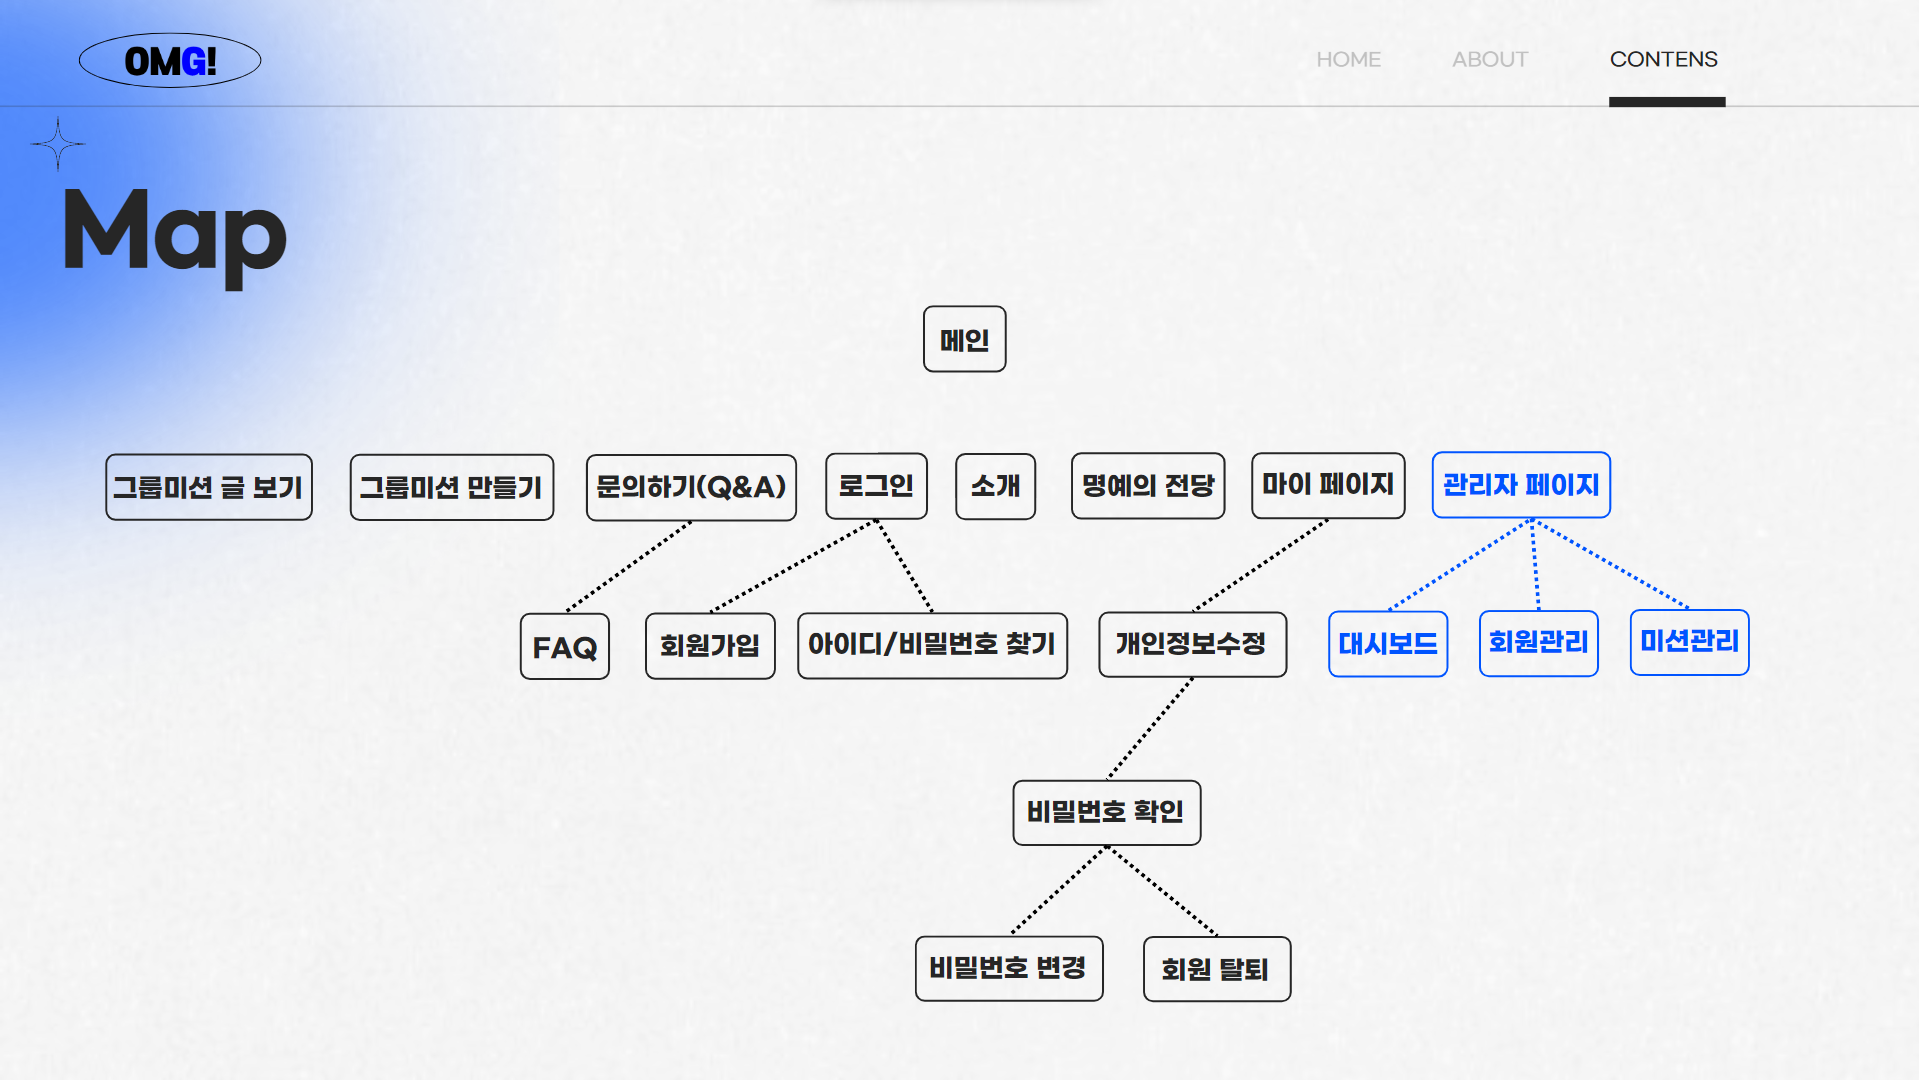Select the blue 대시보드 box

(x=1388, y=644)
